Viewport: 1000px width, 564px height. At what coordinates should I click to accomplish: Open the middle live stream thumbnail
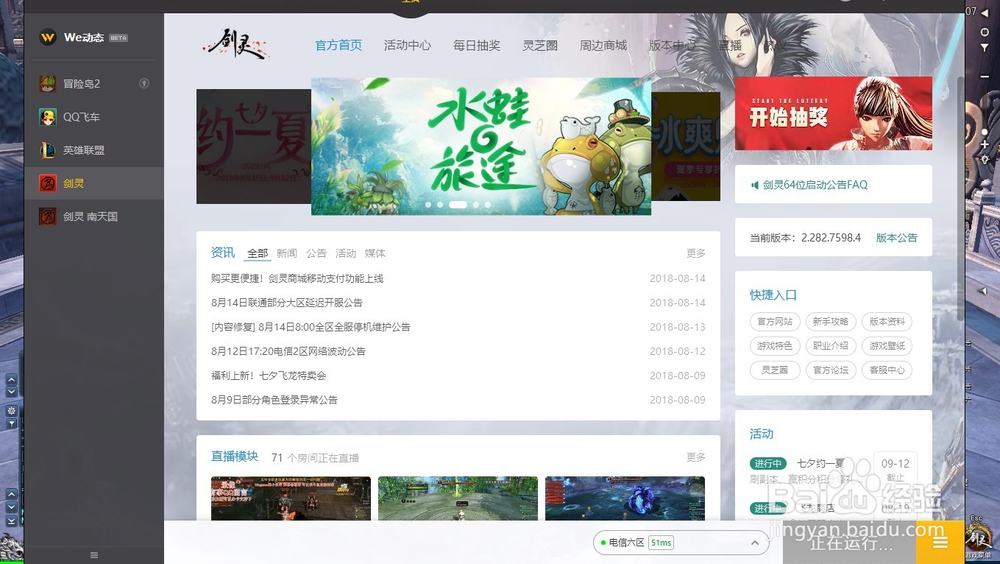[458, 498]
